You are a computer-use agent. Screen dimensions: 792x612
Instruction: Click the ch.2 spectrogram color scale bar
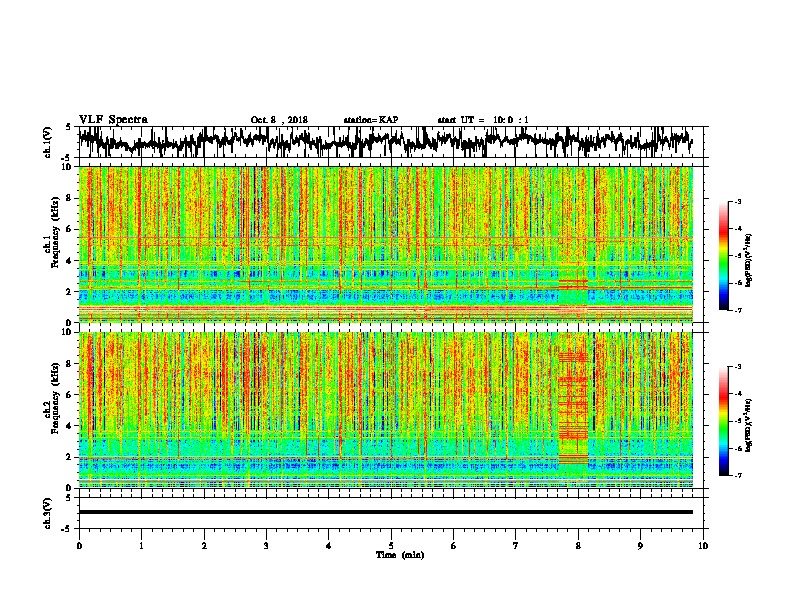[x=724, y=421]
